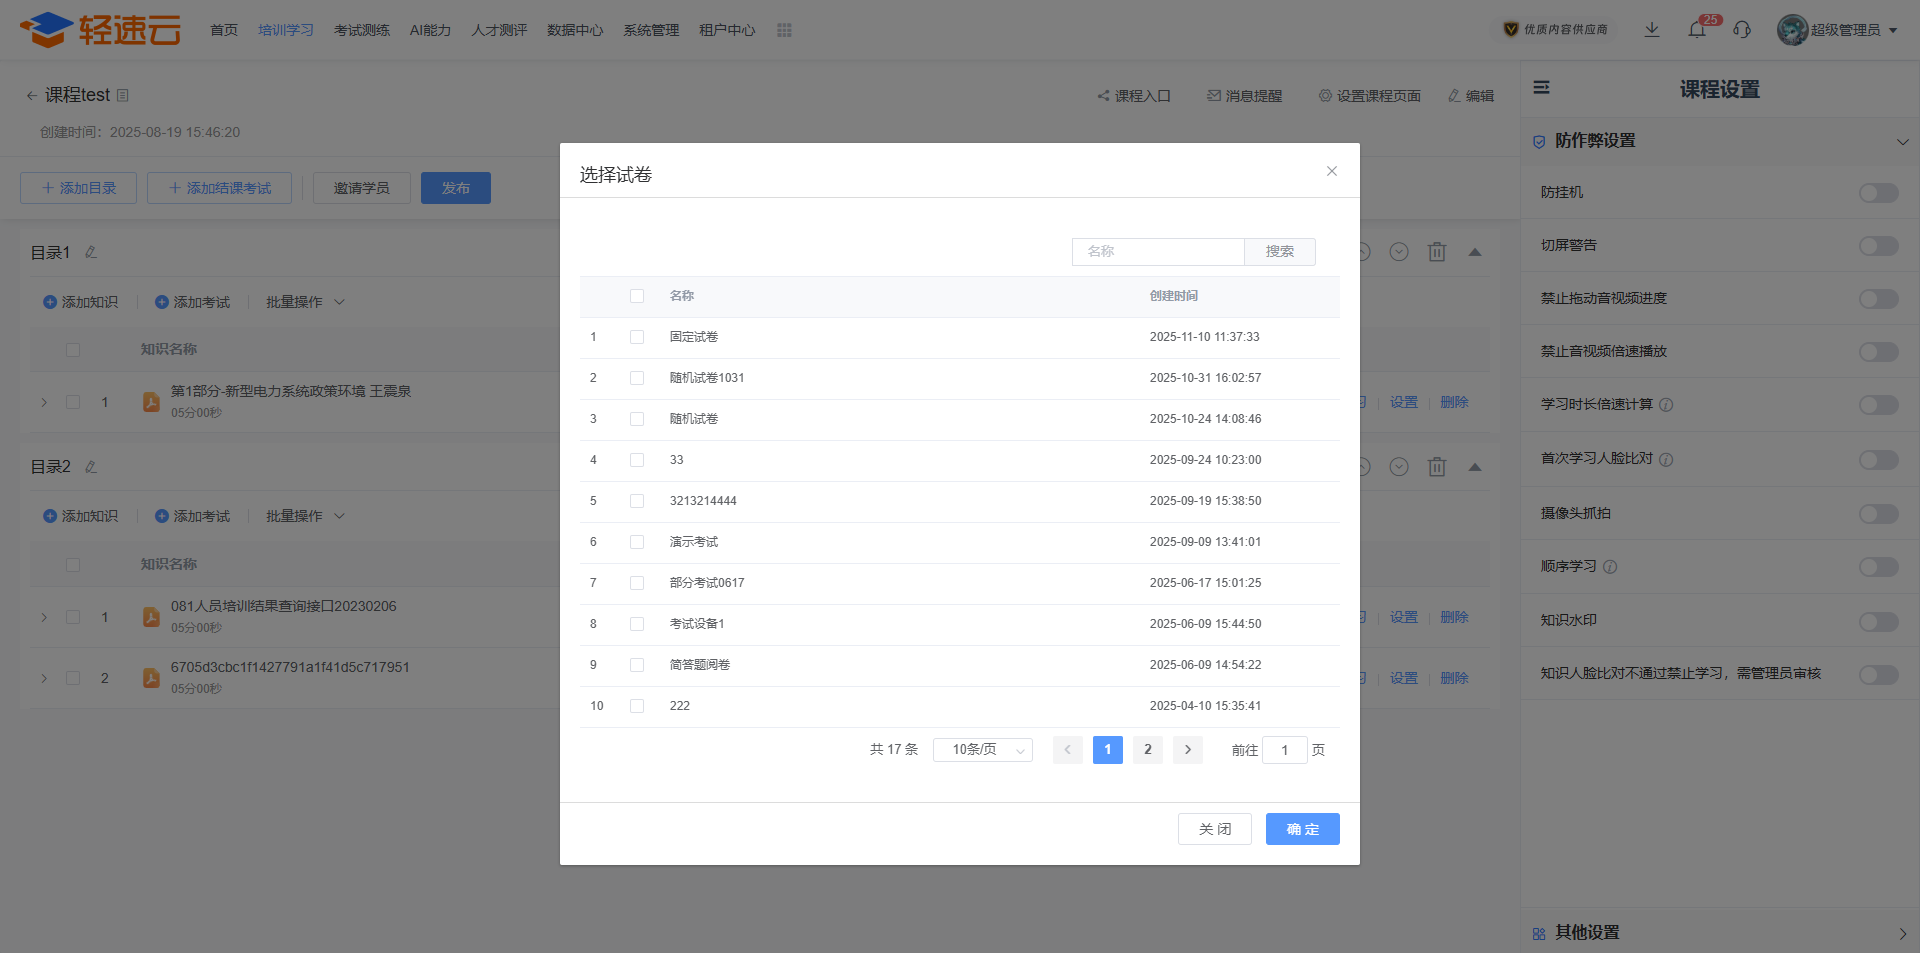This screenshot has height=953, width=1920.
Task: Open the notification bell
Action: click(x=1697, y=30)
